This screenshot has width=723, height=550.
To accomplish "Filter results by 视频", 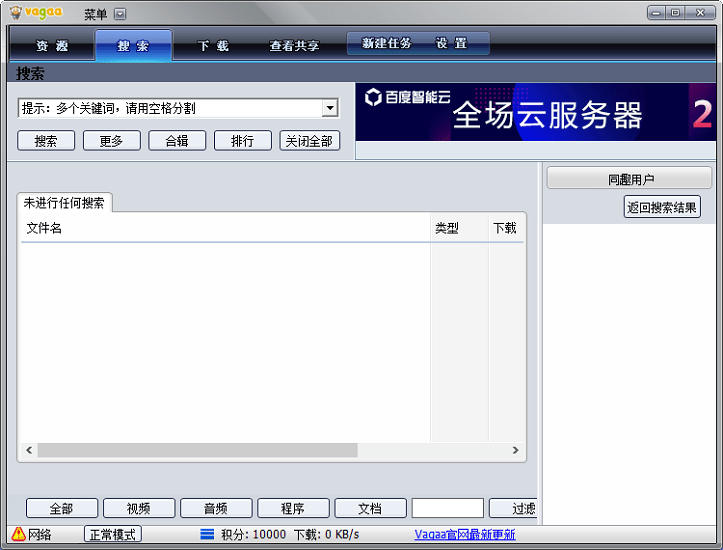I will coord(139,508).
